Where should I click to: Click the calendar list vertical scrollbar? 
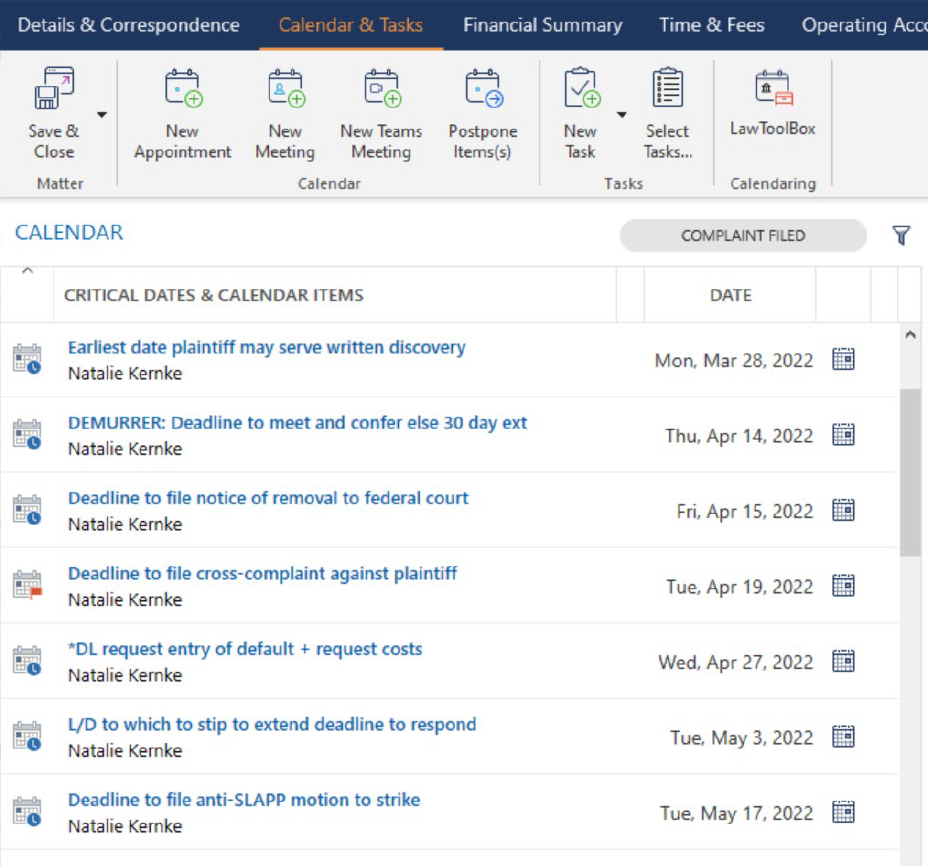[x=910, y=470]
